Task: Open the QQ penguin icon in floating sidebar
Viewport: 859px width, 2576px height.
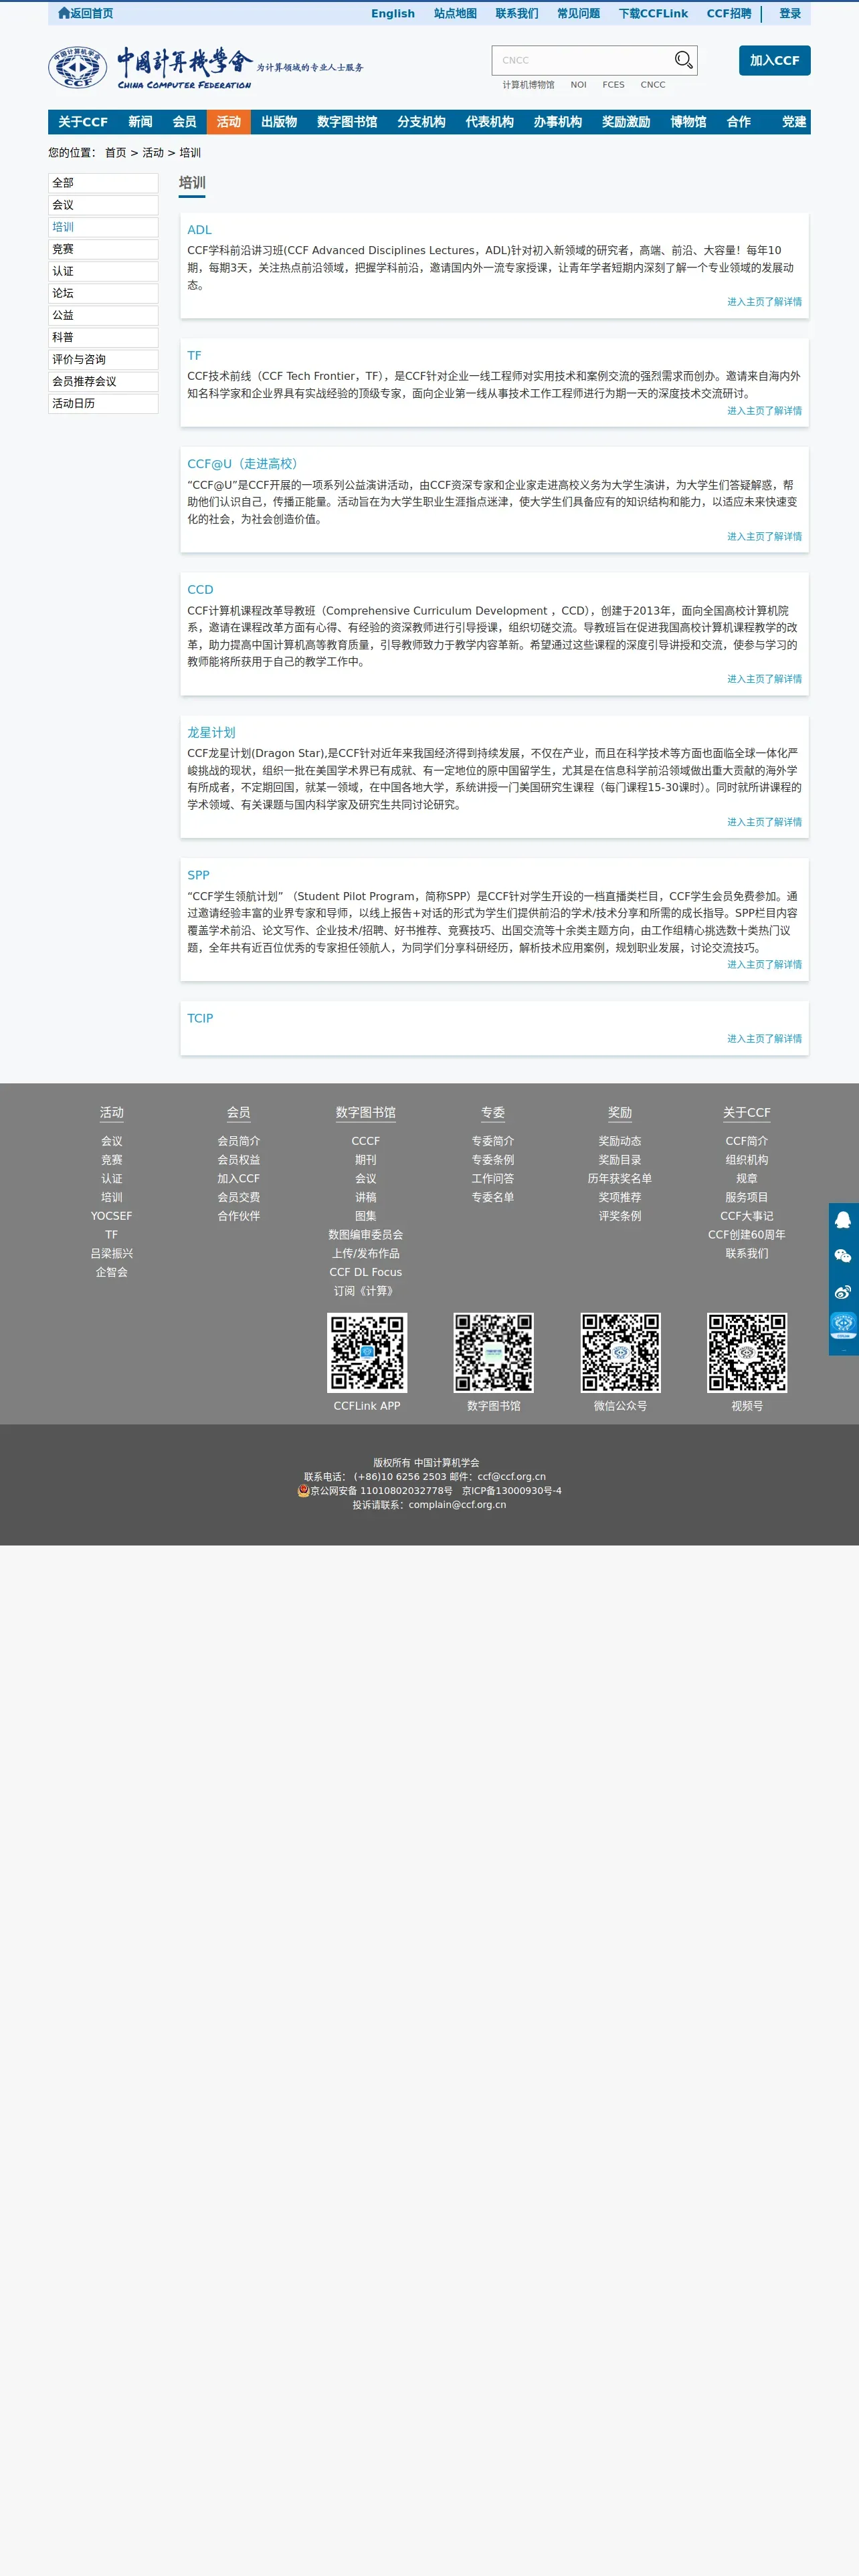Action: [843, 1220]
